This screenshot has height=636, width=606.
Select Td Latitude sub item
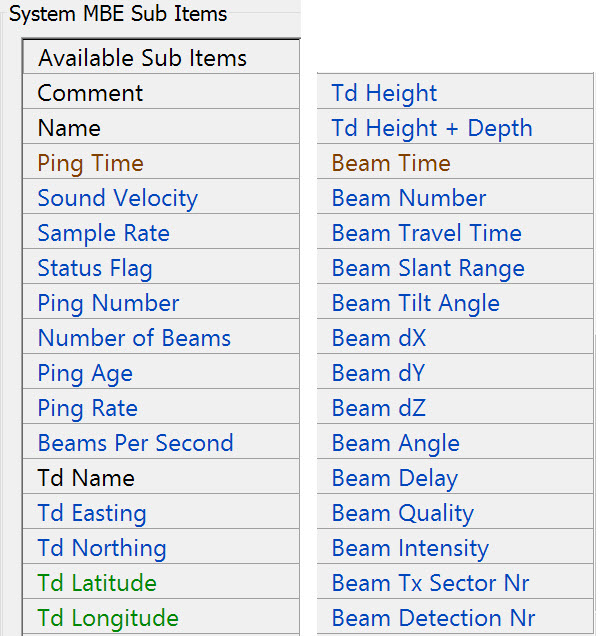pyautogui.click(x=97, y=583)
